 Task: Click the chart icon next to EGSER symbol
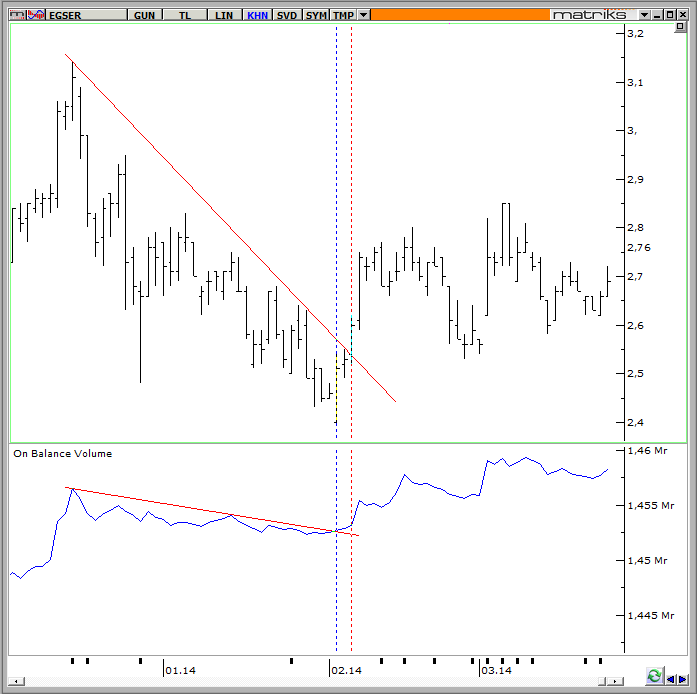coord(35,15)
